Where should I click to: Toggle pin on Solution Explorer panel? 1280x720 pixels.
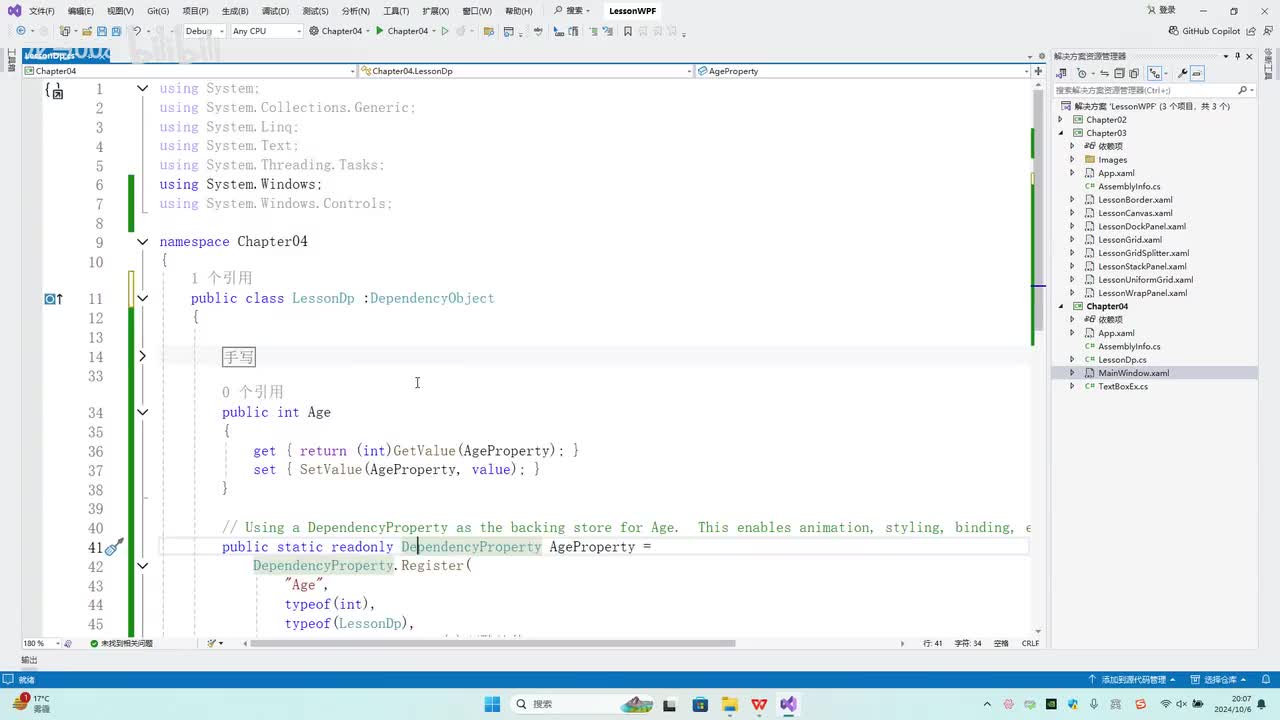coord(1238,56)
